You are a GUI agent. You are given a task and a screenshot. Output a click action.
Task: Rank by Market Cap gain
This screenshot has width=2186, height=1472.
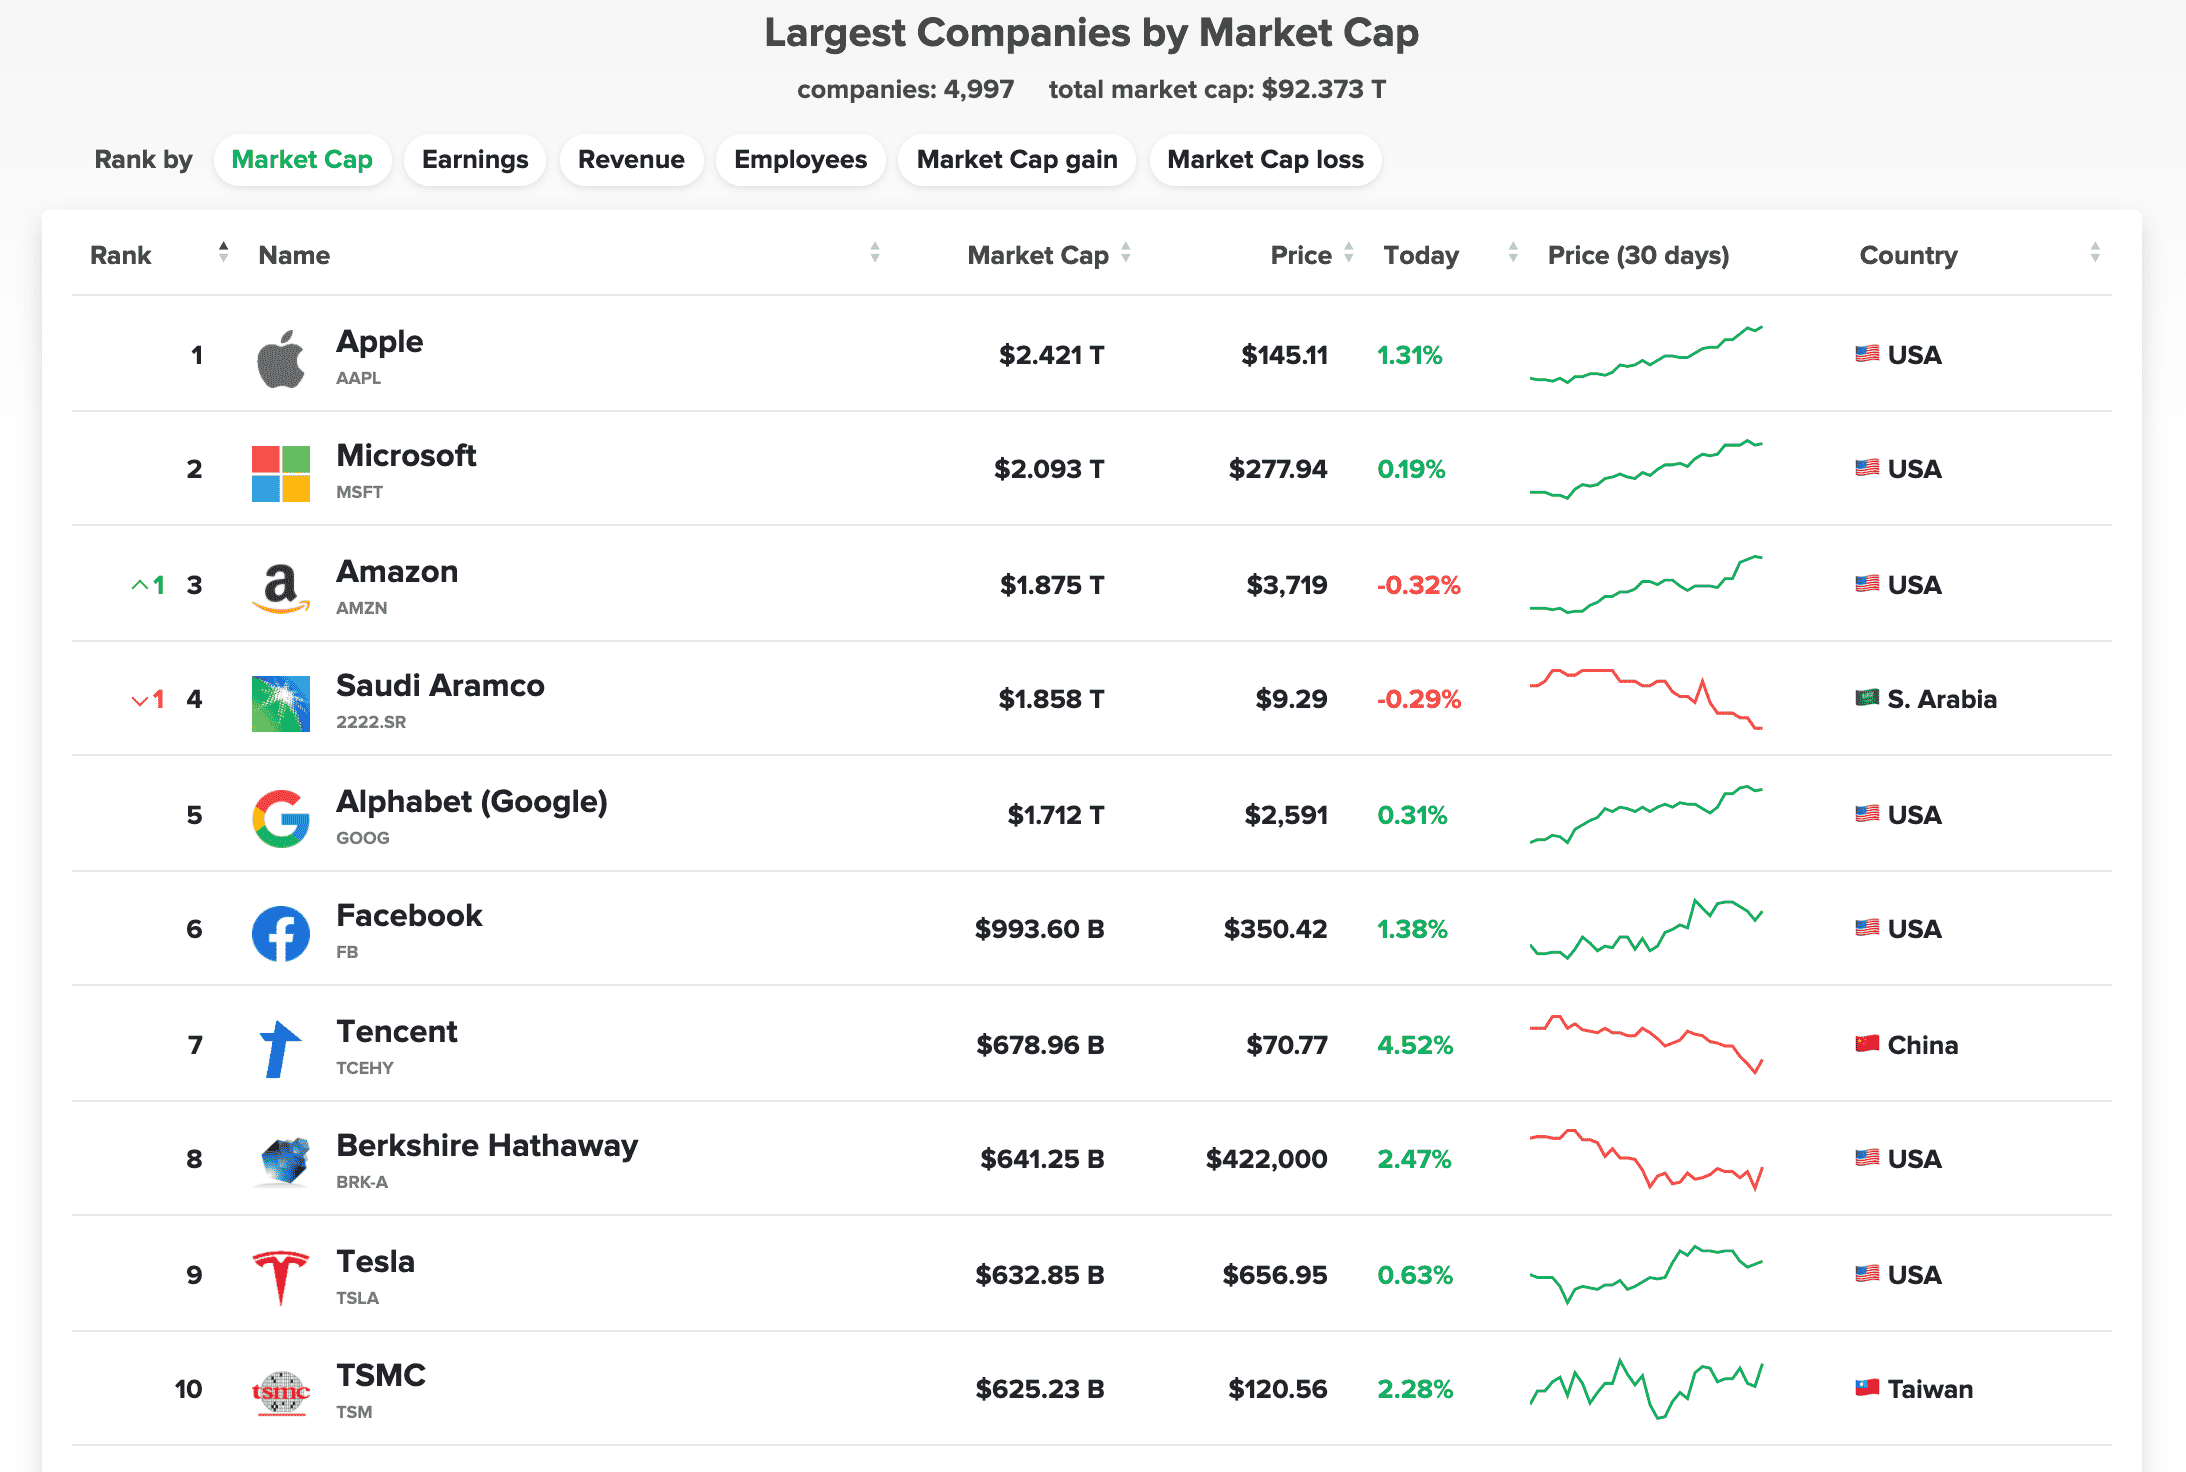1016,160
